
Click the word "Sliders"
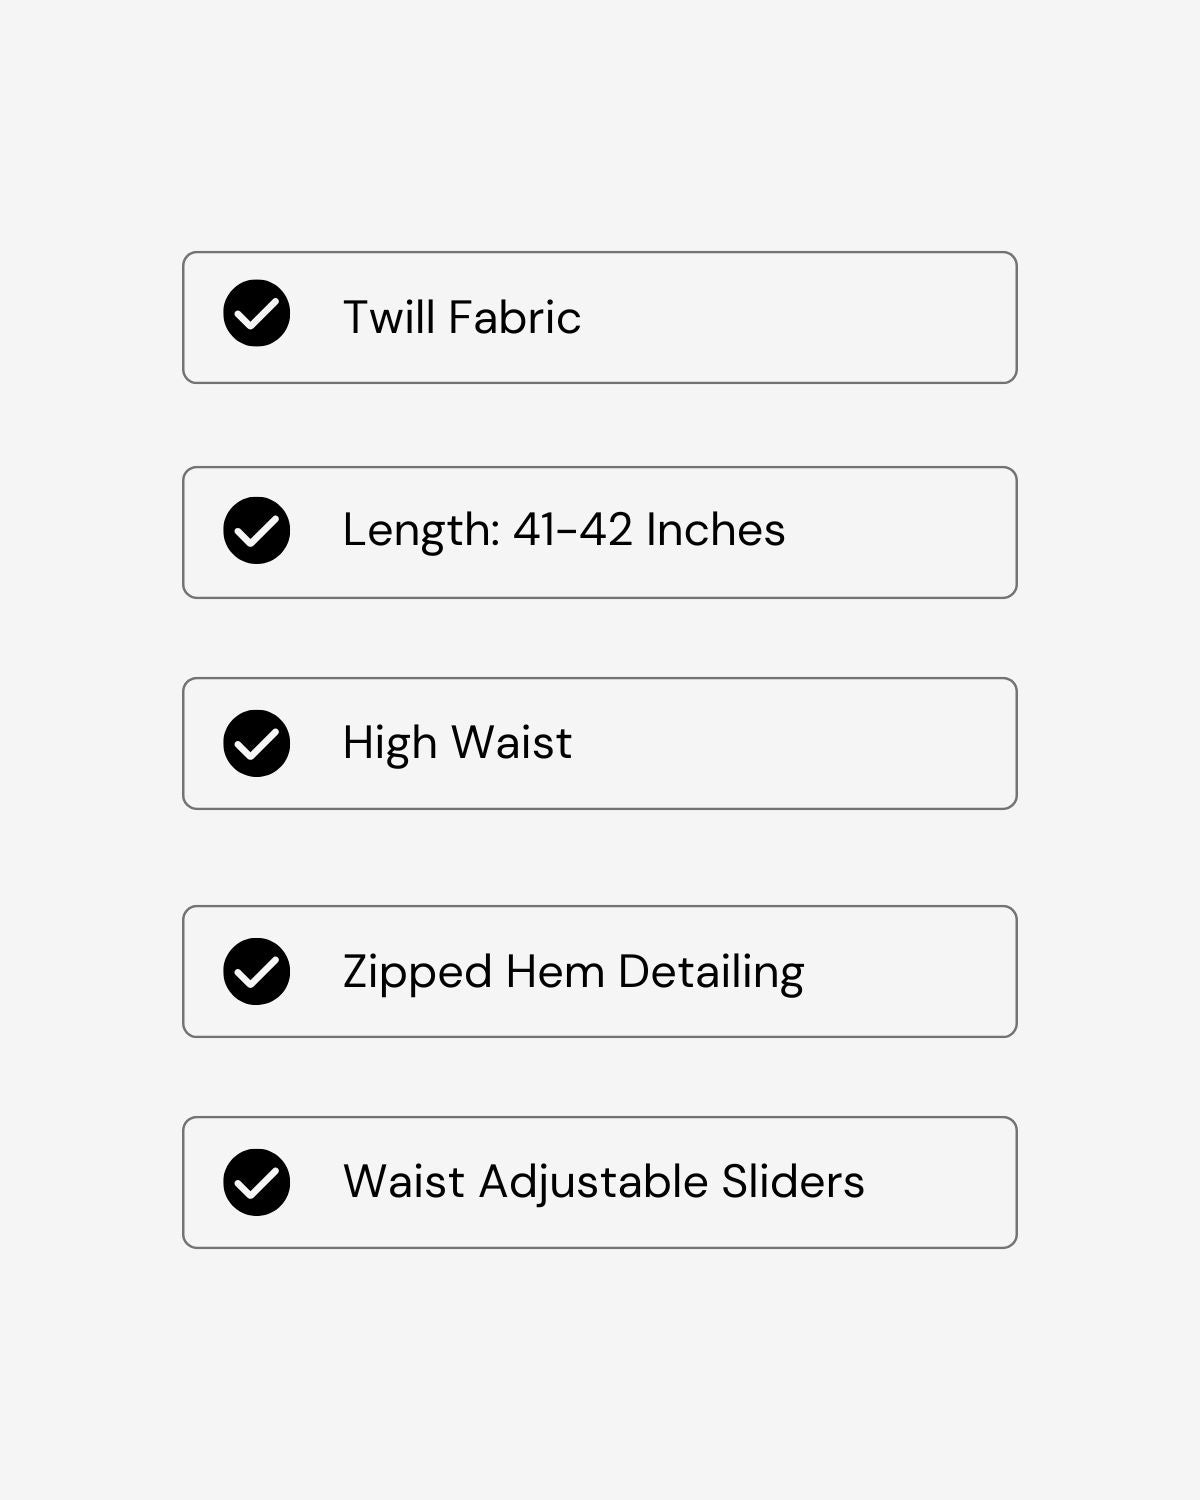point(793,1182)
